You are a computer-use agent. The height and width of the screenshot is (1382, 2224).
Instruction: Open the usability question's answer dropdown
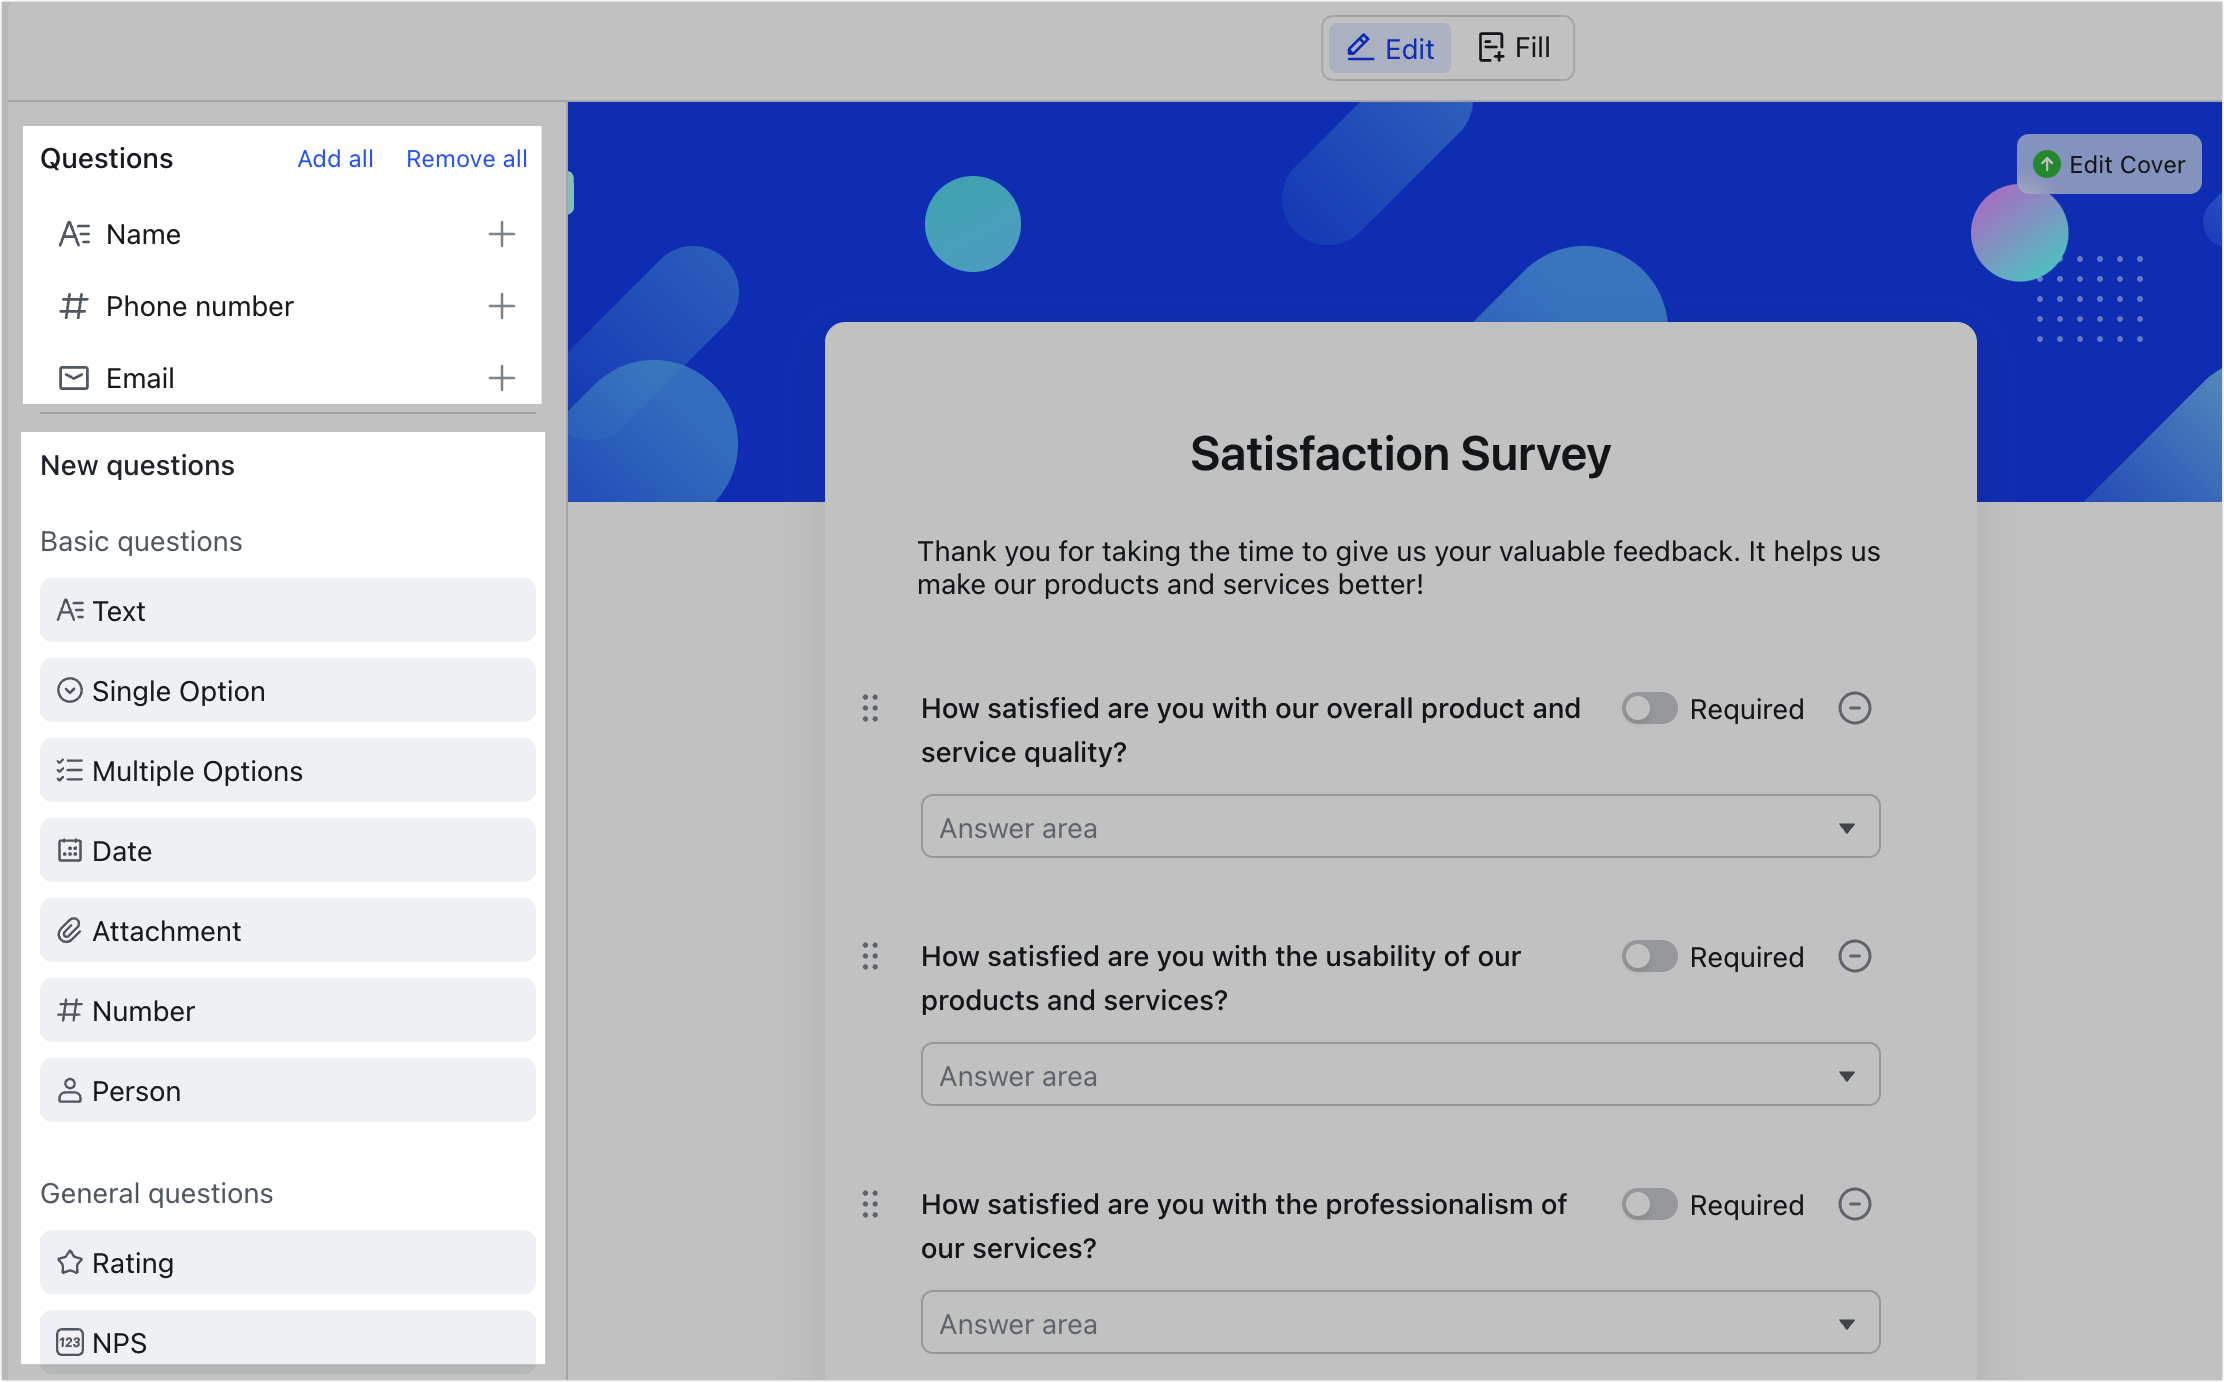tap(1846, 1075)
